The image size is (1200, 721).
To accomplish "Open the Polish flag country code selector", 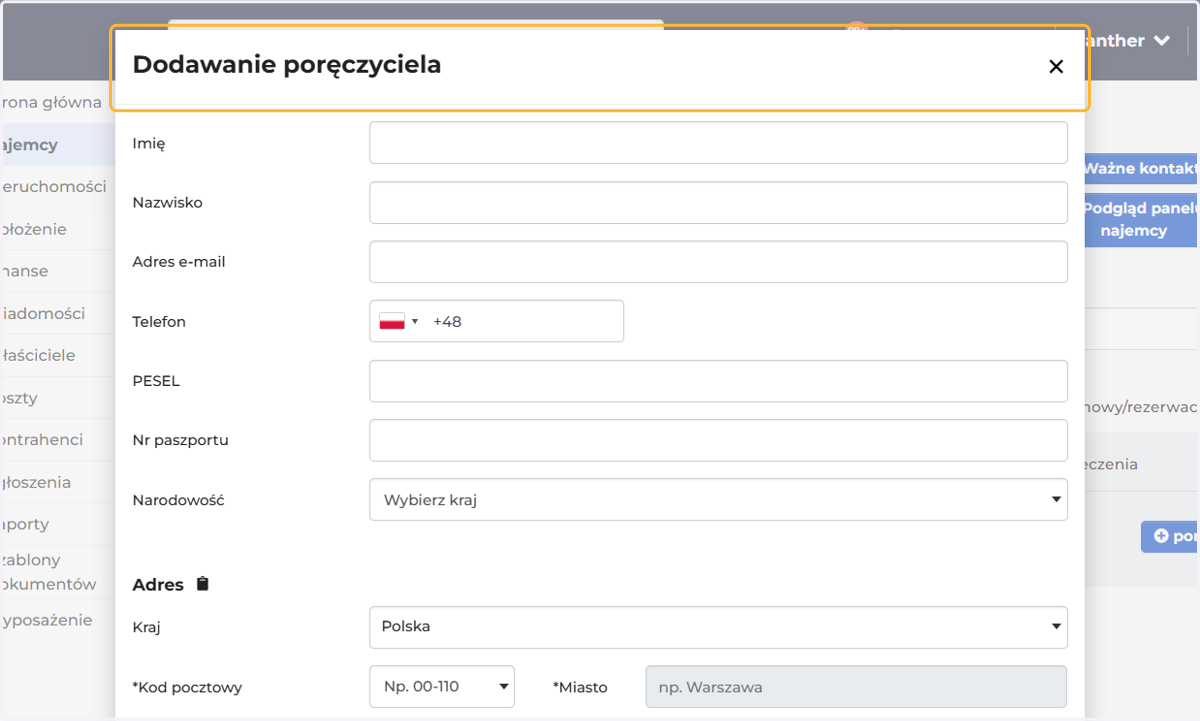I will [398, 322].
